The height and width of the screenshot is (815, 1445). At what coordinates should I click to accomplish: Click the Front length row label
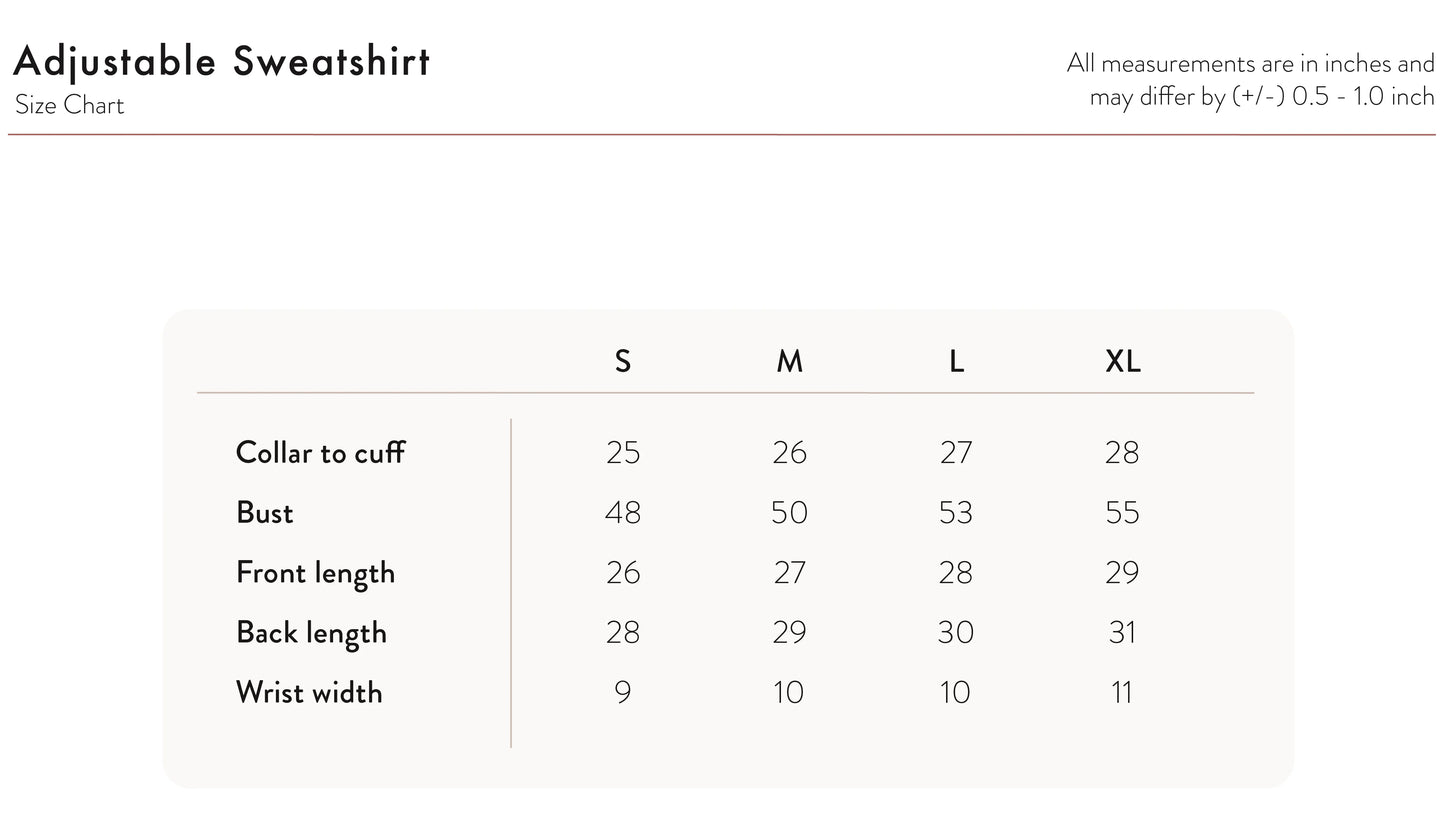(315, 573)
